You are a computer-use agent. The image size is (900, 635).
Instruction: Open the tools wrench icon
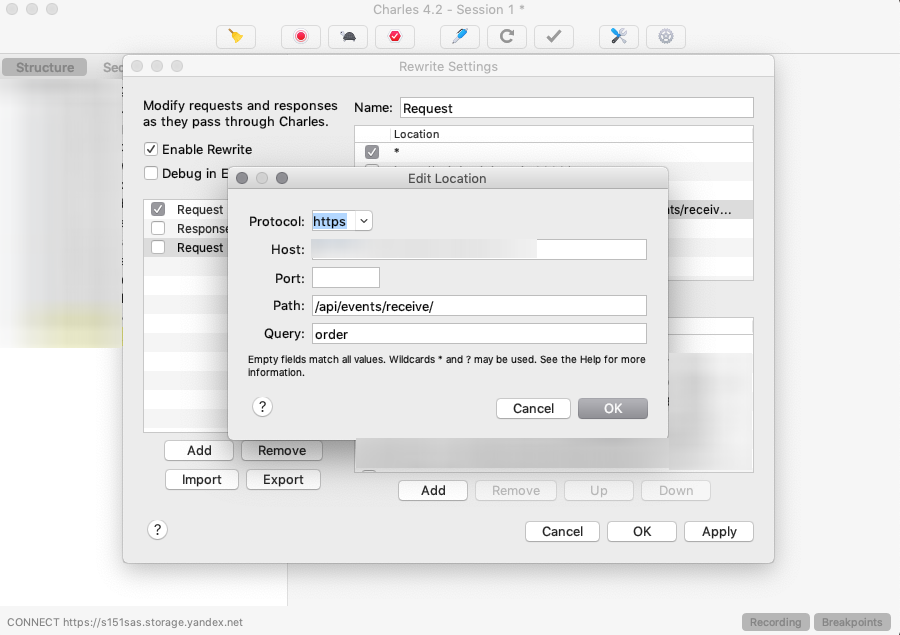619,37
